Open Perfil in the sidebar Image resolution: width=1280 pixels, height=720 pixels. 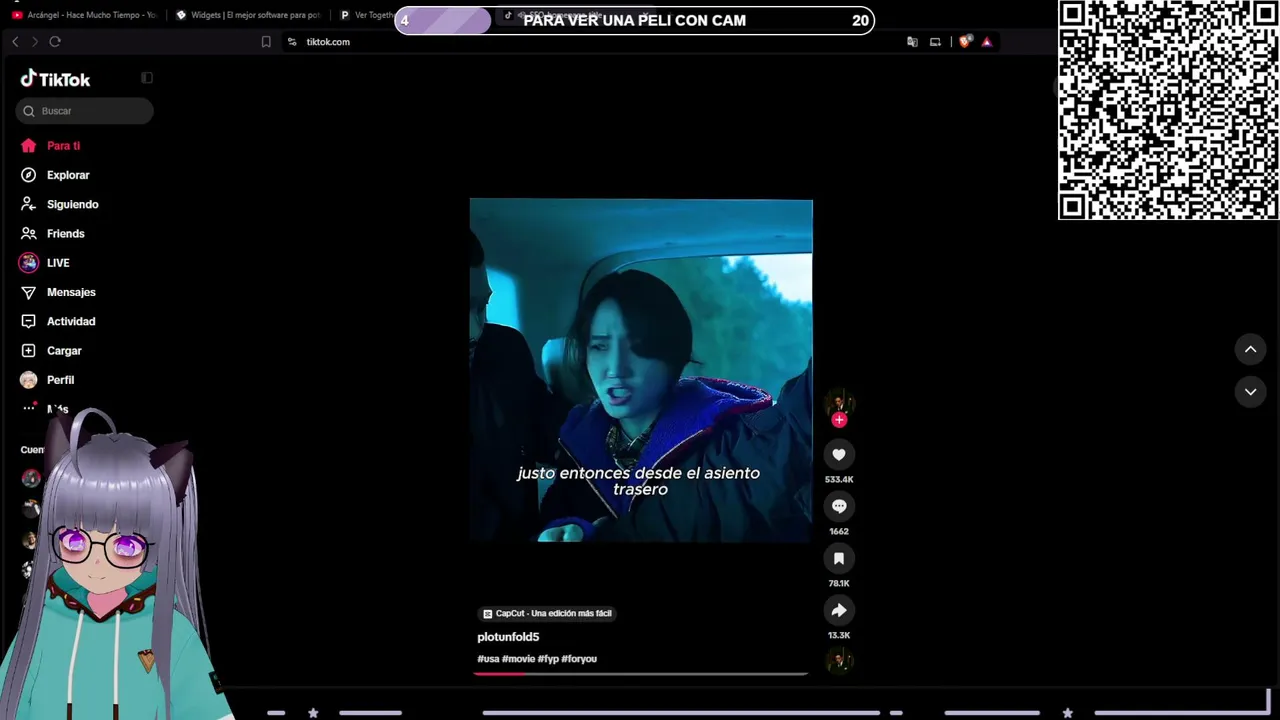(60, 380)
